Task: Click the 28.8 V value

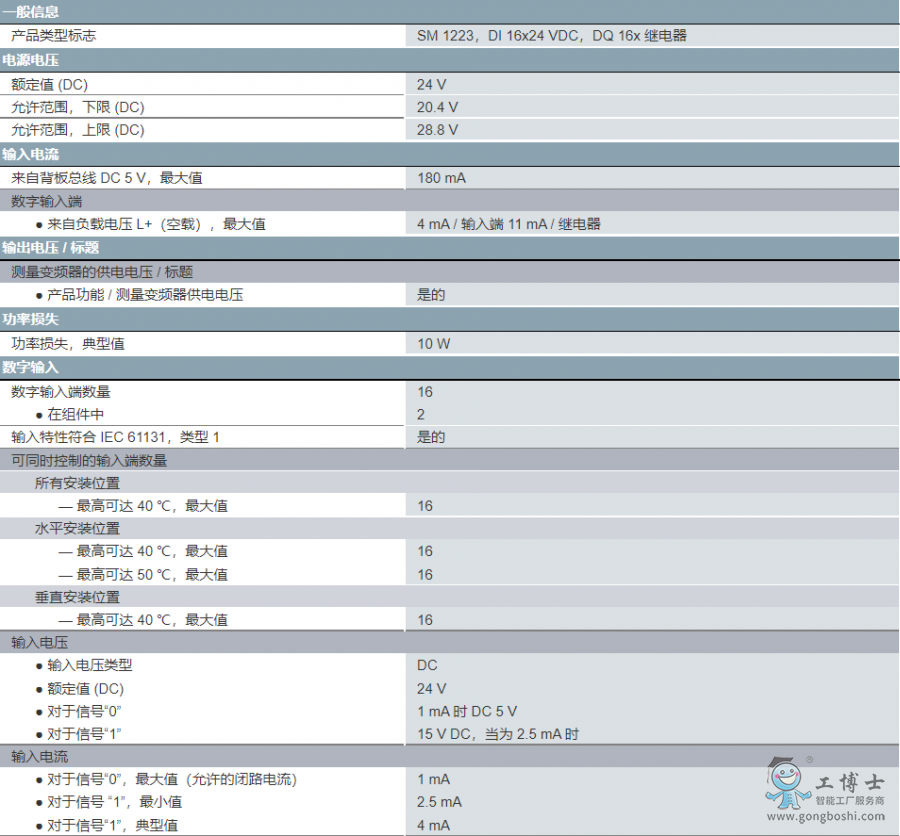Action: tap(437, 130)
